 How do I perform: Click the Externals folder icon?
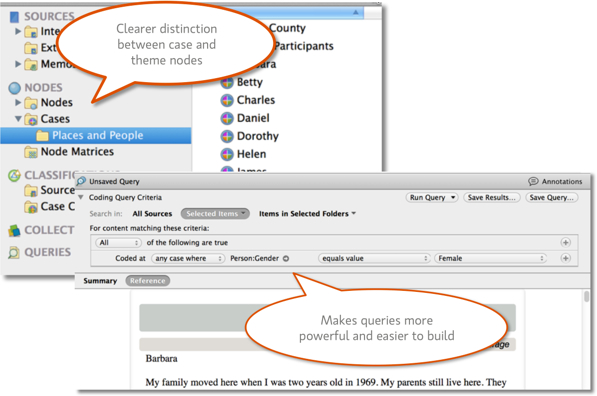click(x=31, y=48)
